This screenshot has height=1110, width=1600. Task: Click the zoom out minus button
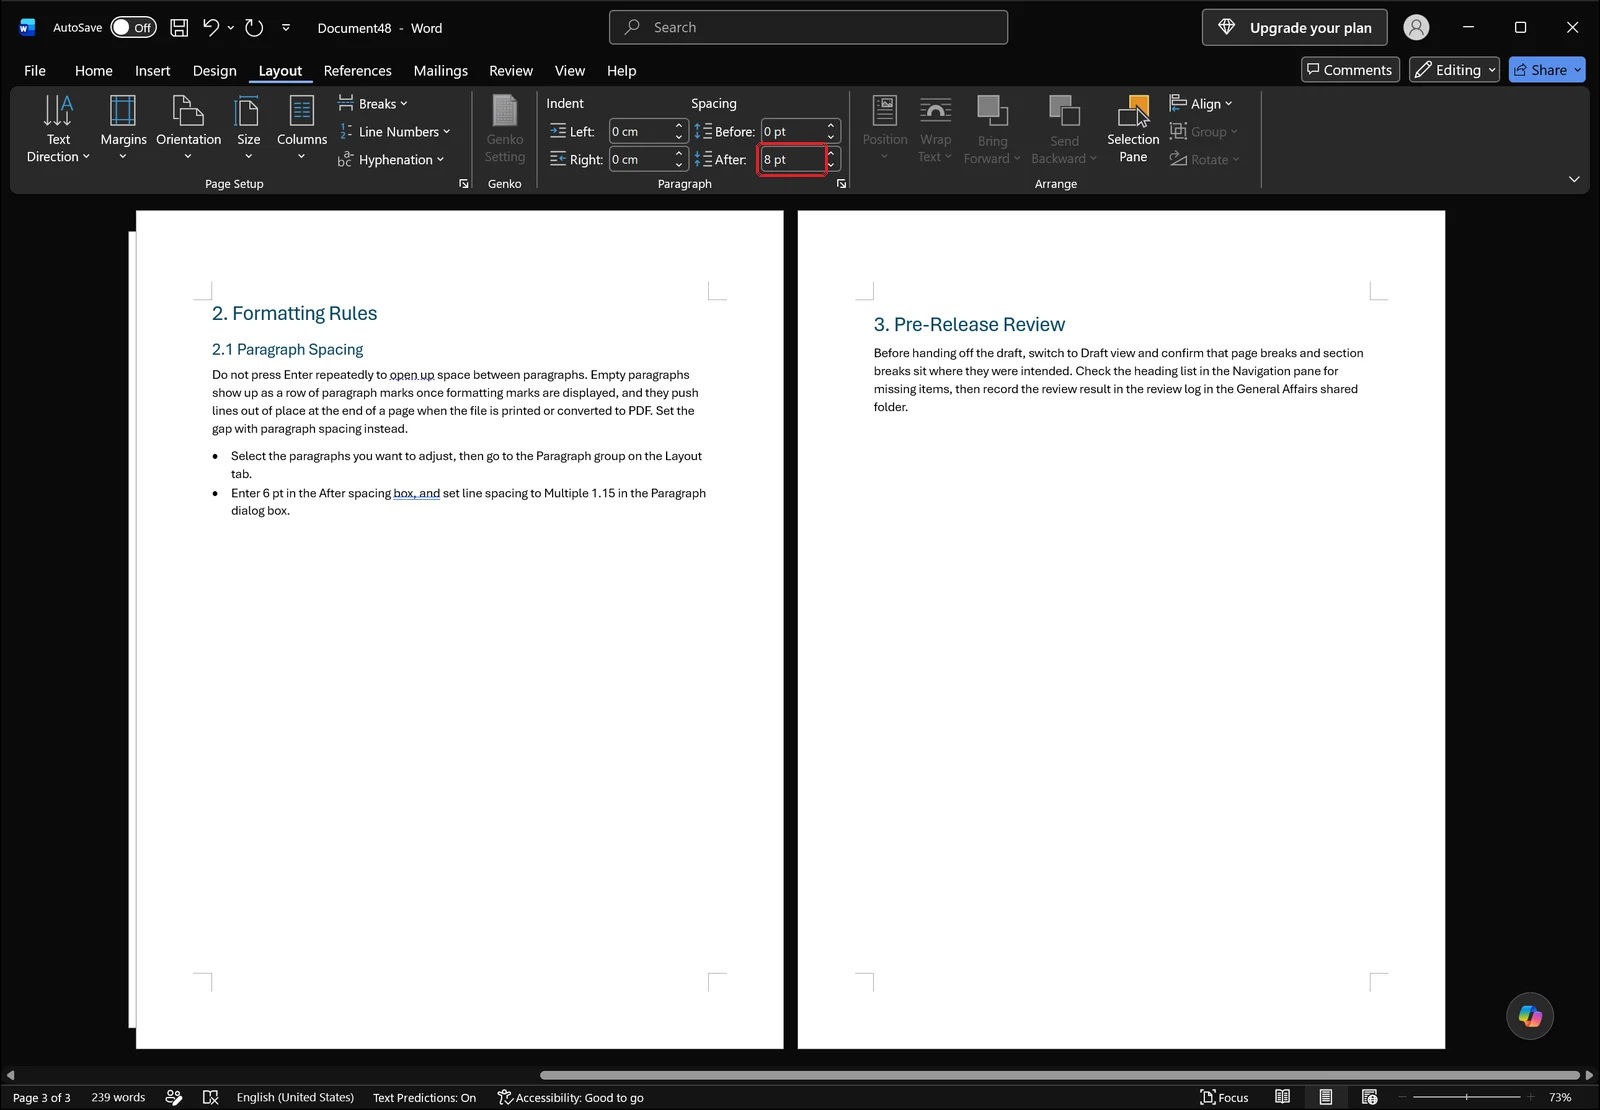1402,1098
